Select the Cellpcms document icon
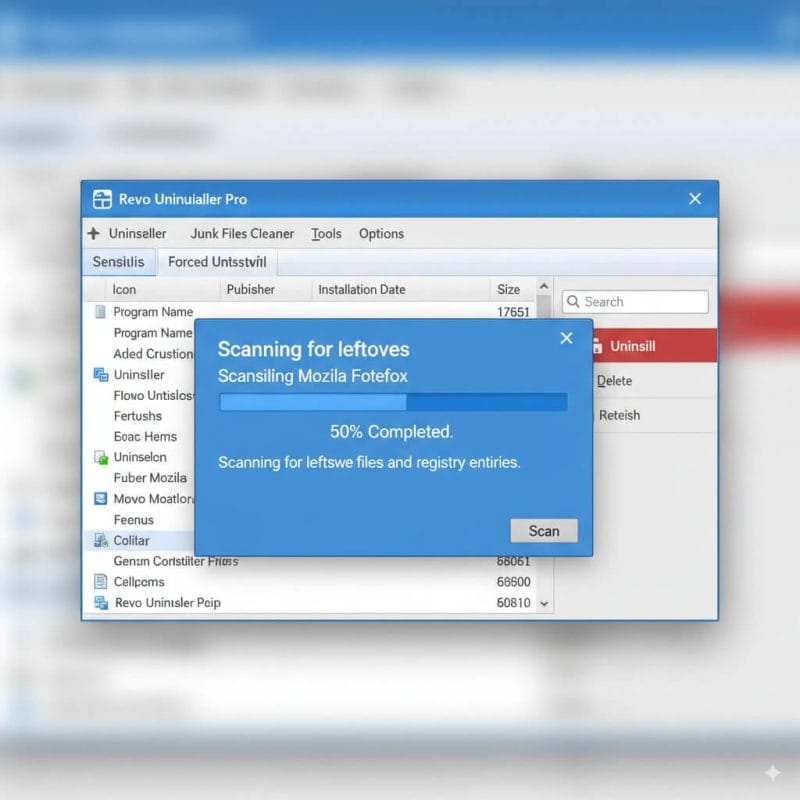800x800 pixels. pos(104,581)
